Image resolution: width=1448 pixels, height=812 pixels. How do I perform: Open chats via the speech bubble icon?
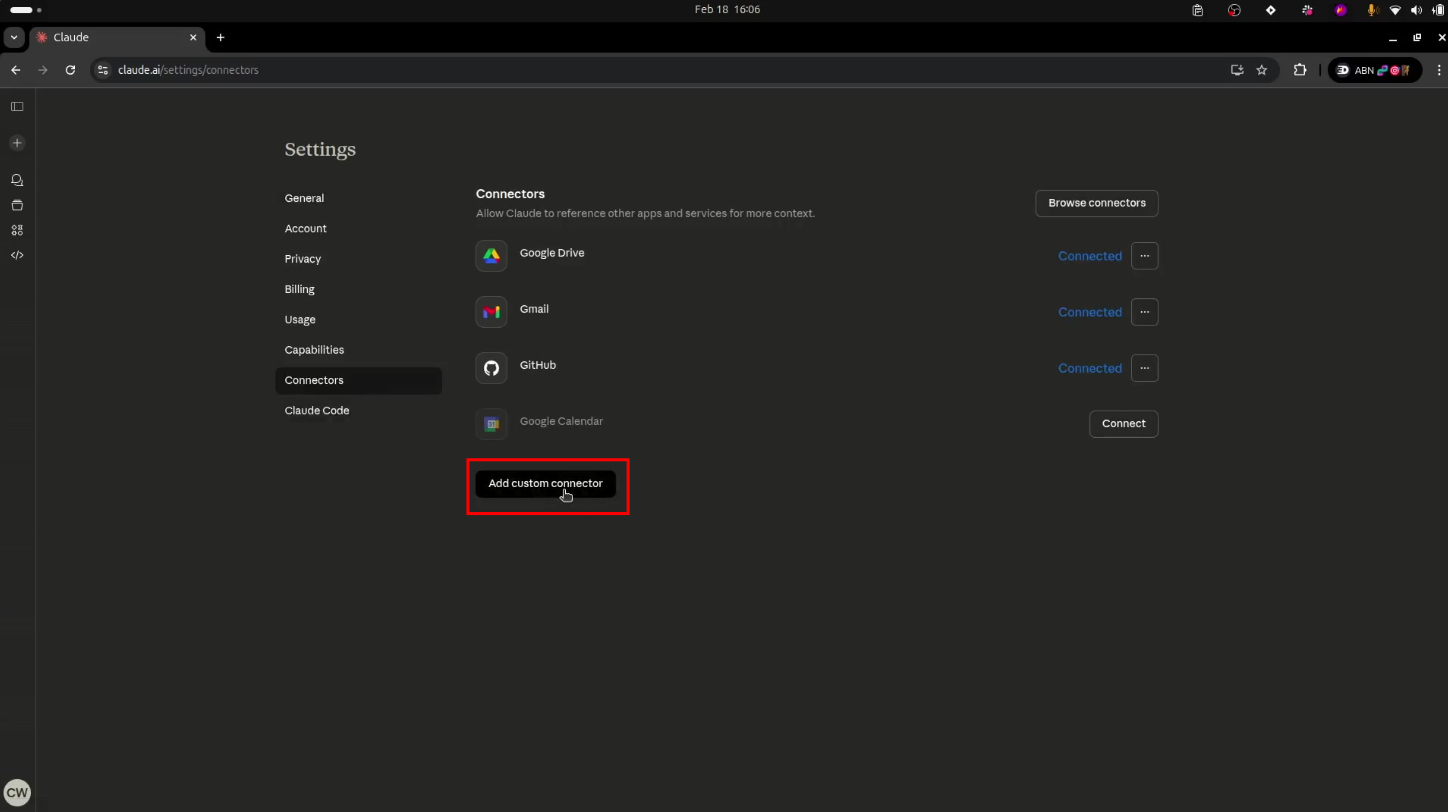coord(16,180)
